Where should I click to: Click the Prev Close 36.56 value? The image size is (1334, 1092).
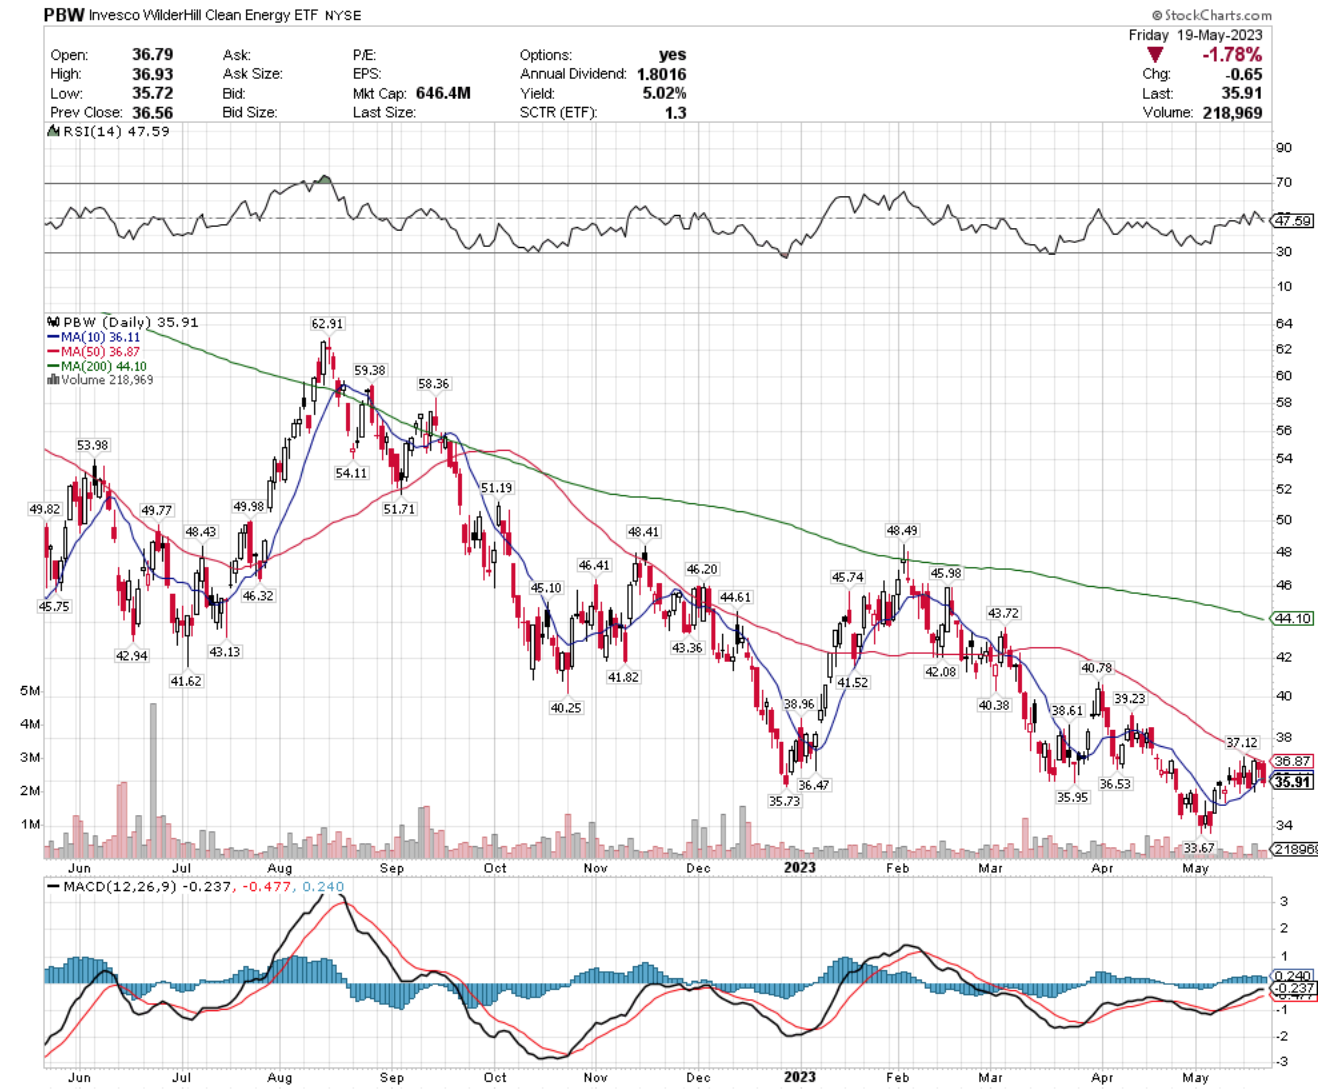152,112
